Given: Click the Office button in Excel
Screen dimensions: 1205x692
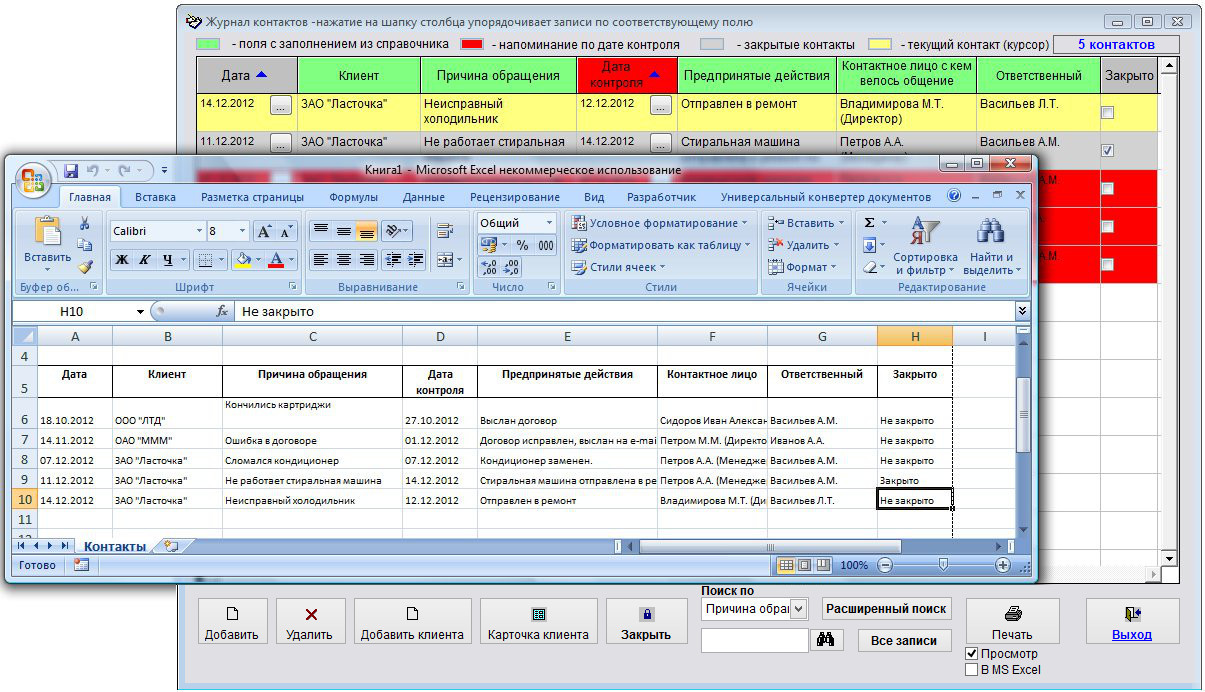Looking at the screenshot, I should (34, 178).
